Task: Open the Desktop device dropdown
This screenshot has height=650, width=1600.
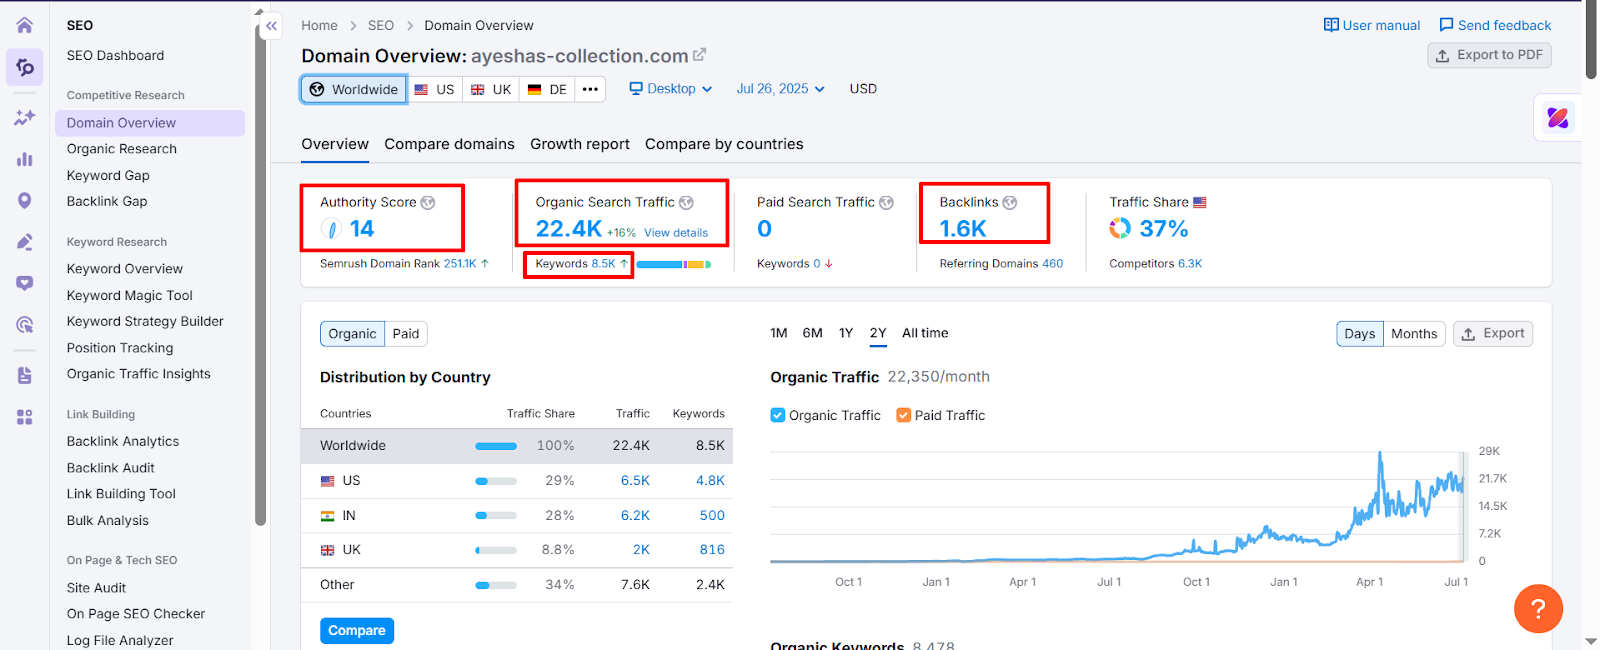Action: click(671, 89)
